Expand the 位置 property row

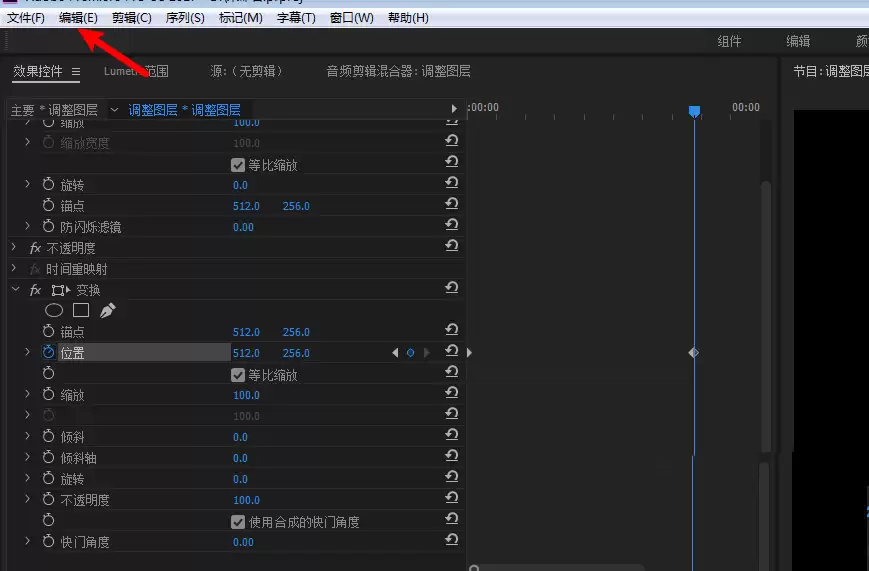pos(28,352)
